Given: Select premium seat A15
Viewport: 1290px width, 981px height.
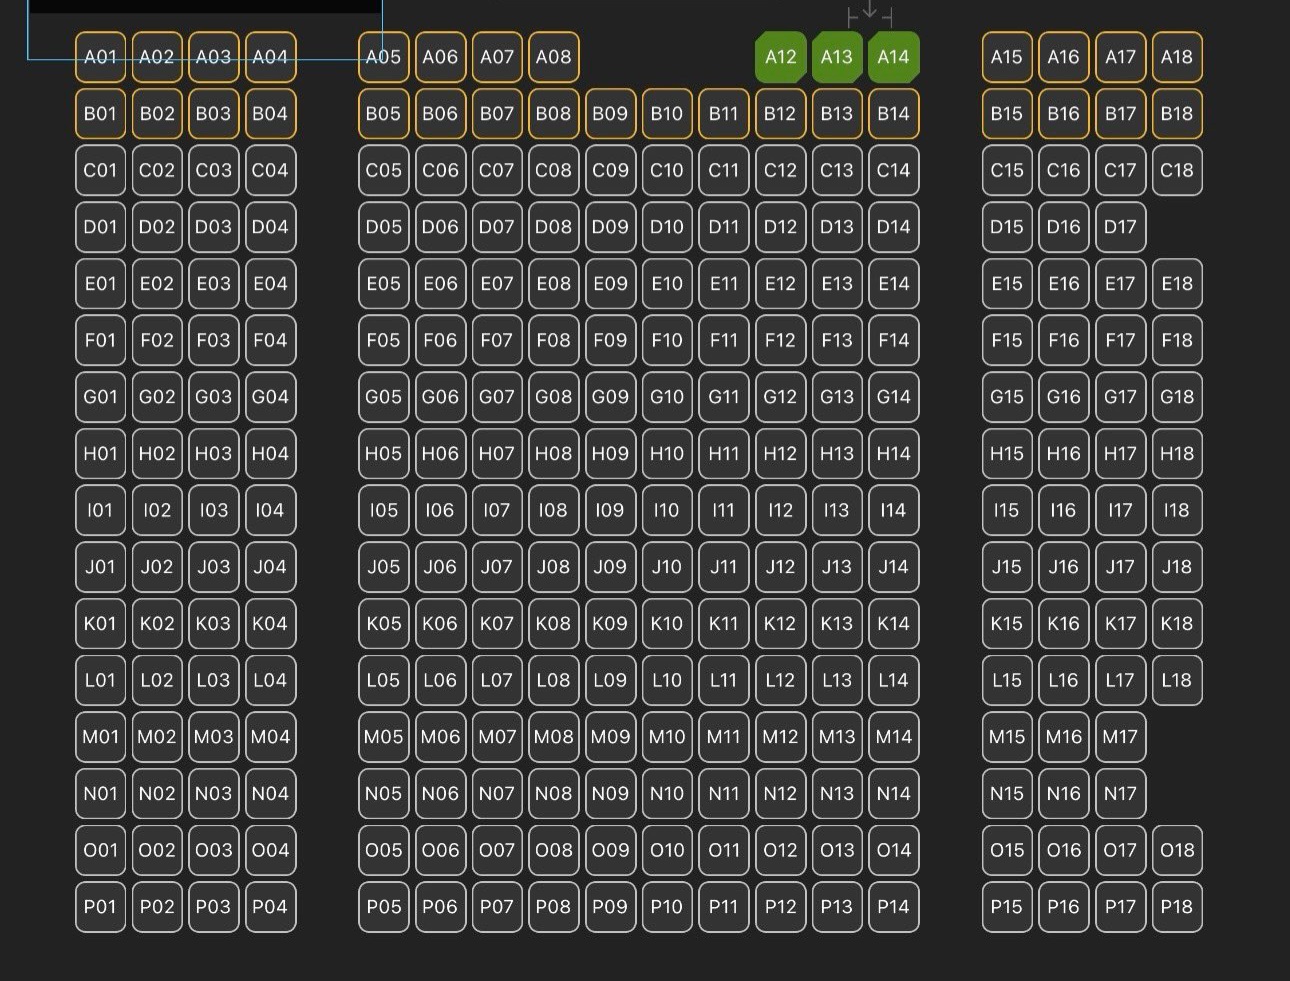Looking at the screenshot, I should click(x=1007, y=57).
